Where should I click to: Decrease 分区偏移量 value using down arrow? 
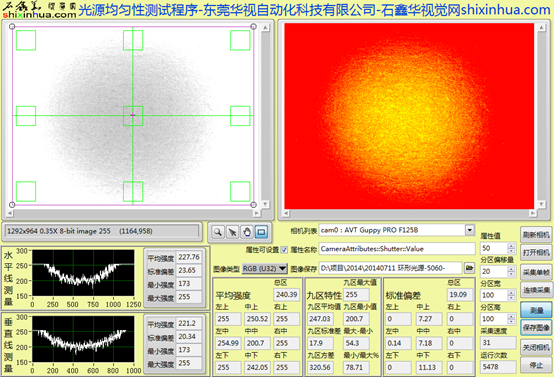(x=511, y=274)
